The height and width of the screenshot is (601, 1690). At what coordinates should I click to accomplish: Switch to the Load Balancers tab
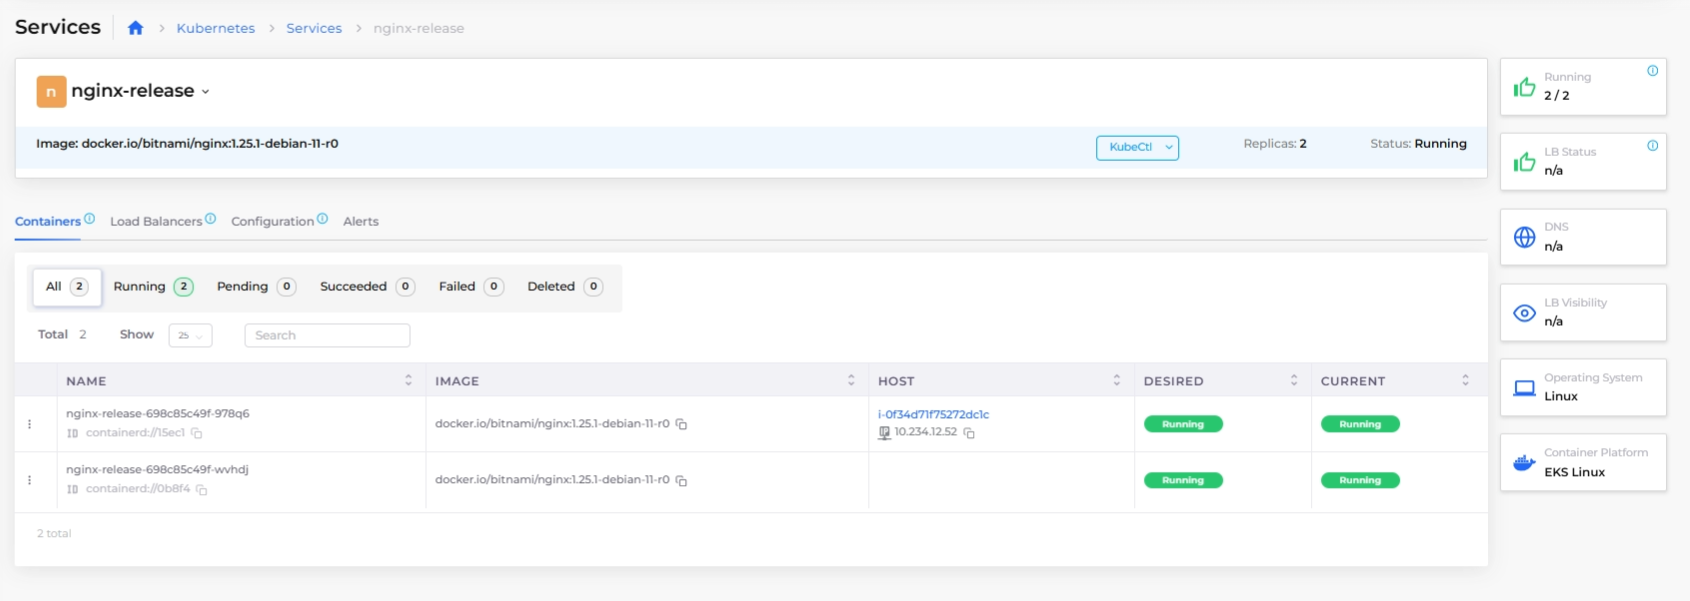(156, 222)
